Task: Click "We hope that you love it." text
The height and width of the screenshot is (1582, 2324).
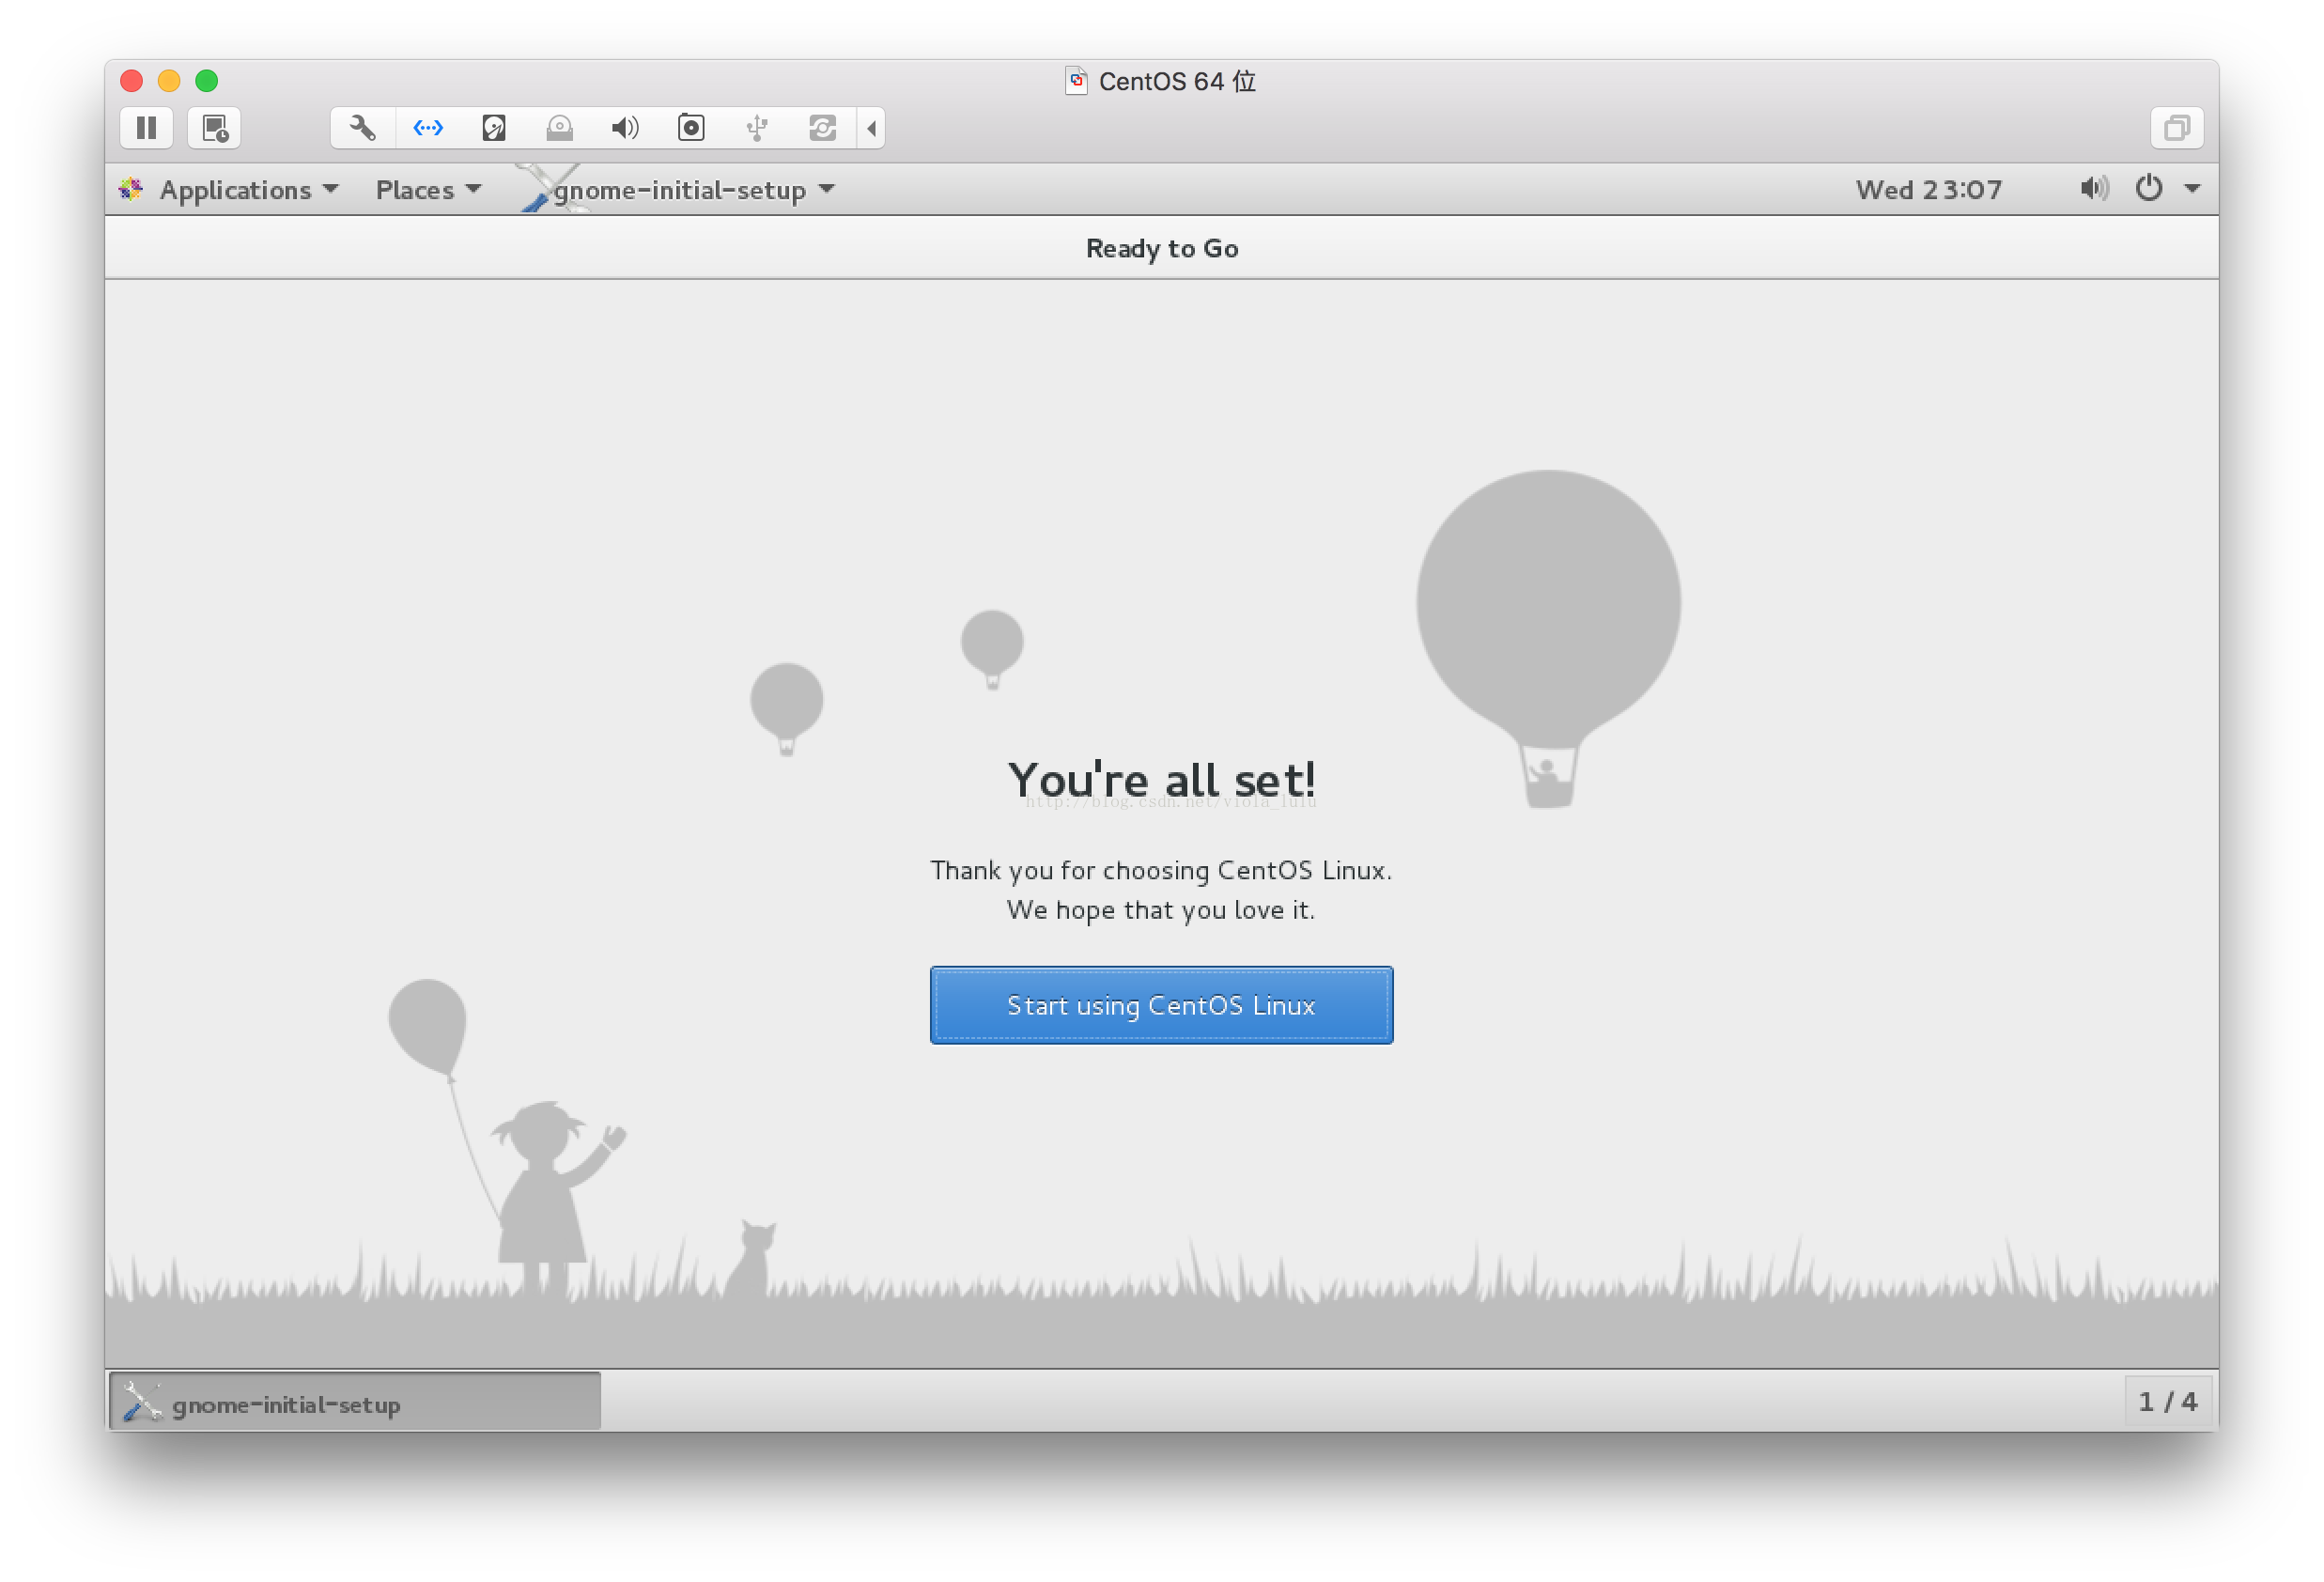Action: point(1161,910)
